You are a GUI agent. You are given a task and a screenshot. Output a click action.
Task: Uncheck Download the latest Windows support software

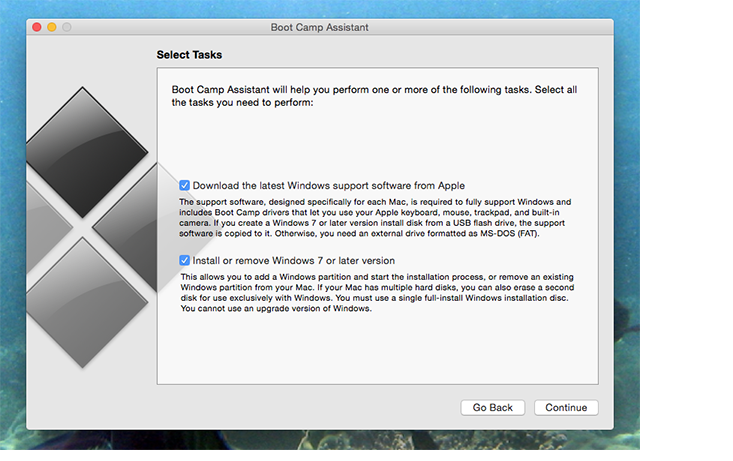pyautogui.click(x=185, y=186)
